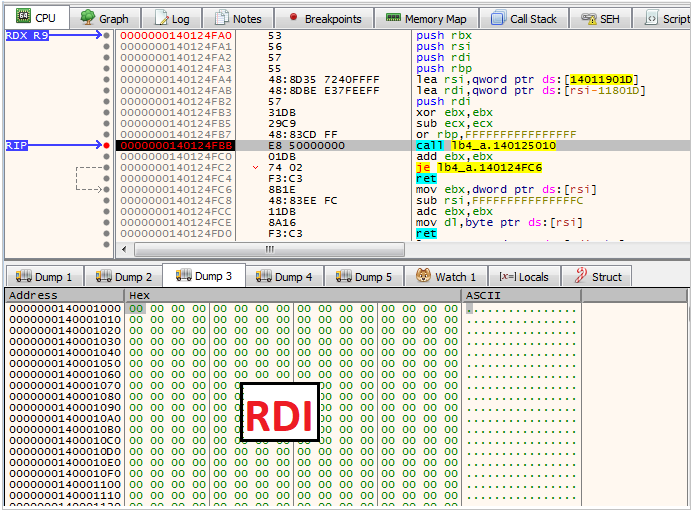Viewport: 695px width, 513px height.
Task: Click the disassembly horizontal scrollbar thumb
Action: [x=269, y=250]
